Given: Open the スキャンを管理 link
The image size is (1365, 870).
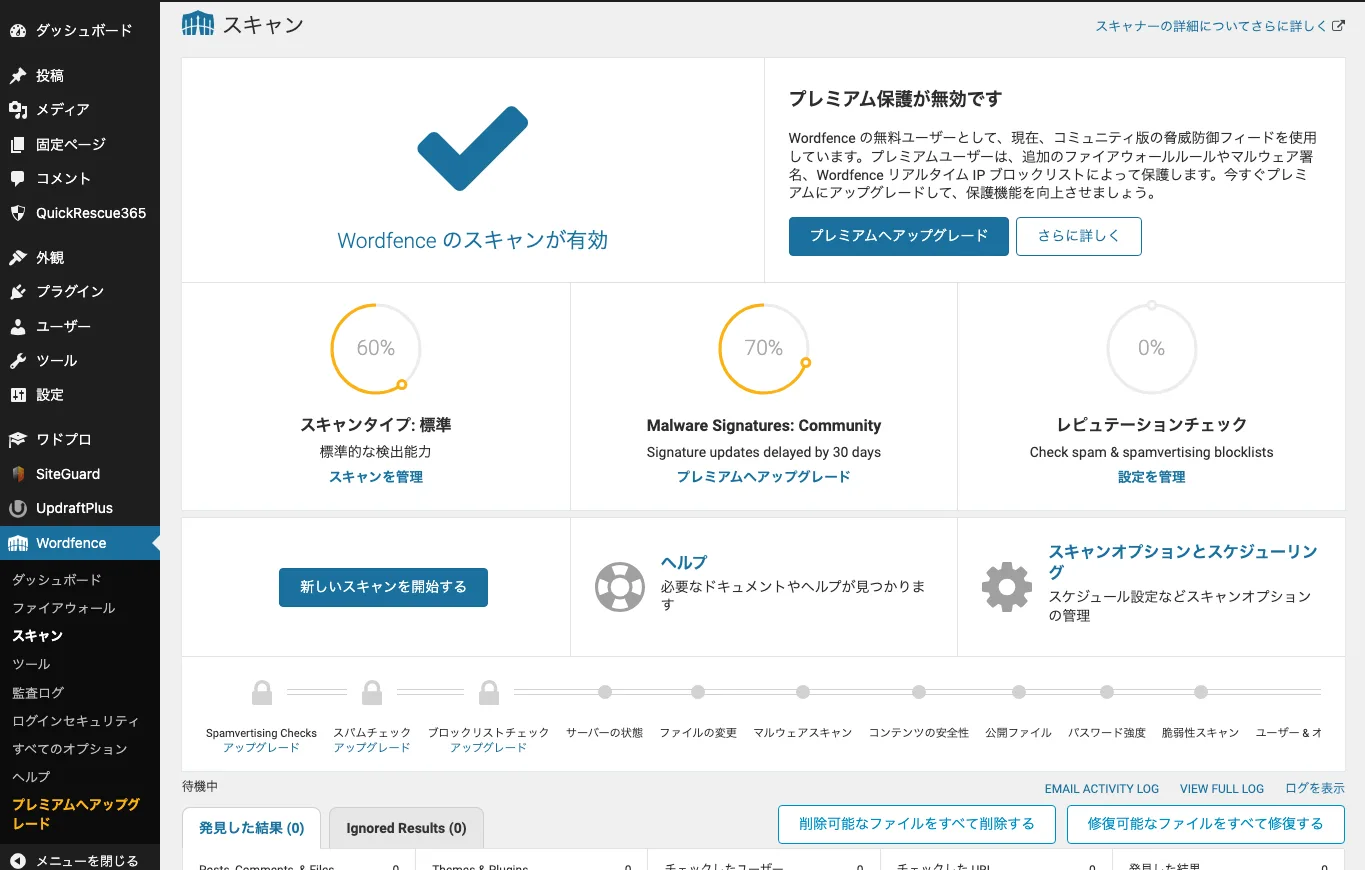Looking at the screenshot, I should point(376,477).
